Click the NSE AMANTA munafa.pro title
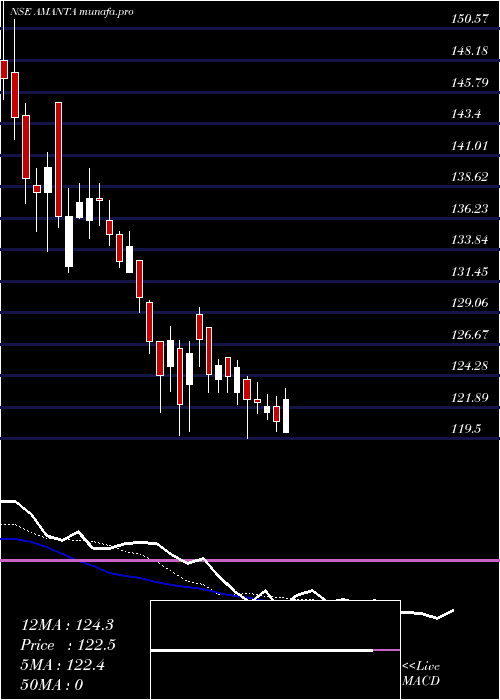 (x=72, y=12)
